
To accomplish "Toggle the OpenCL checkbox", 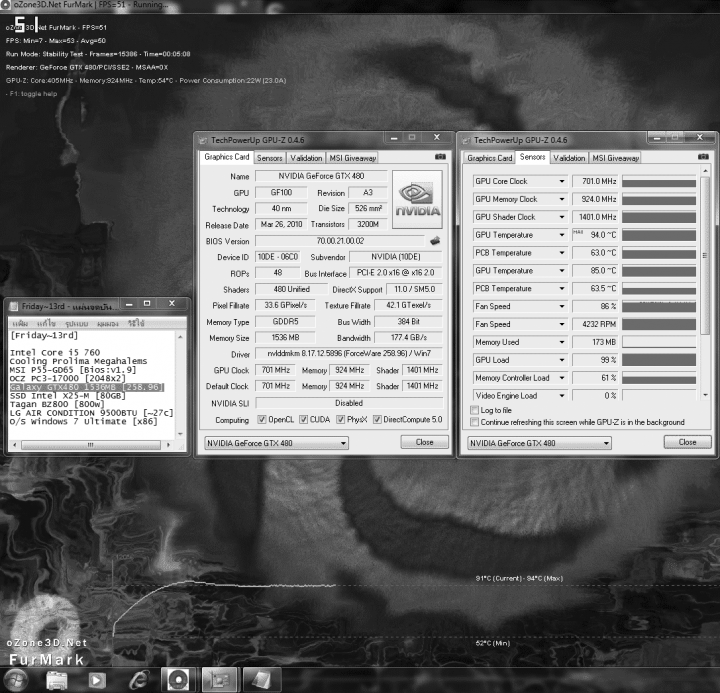I will 262,419.
